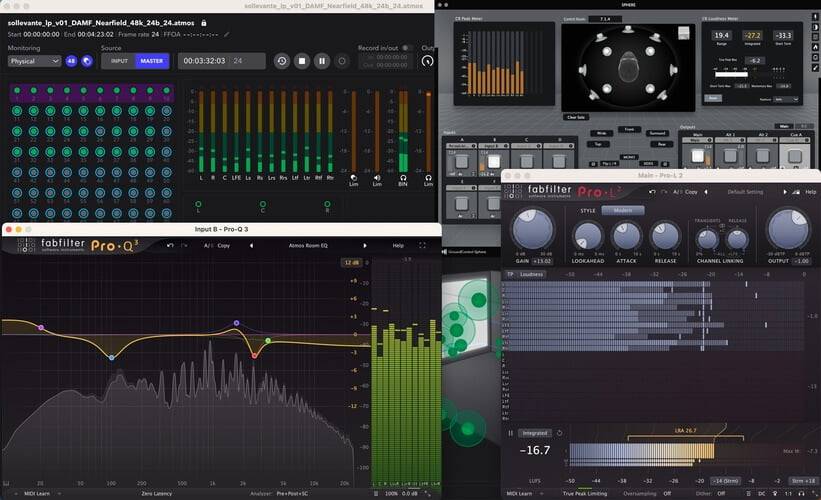This screenshot has height=500, width=821.
Task: Open the Modern style selector in Pro-L 2
Action: click(623, 210)
